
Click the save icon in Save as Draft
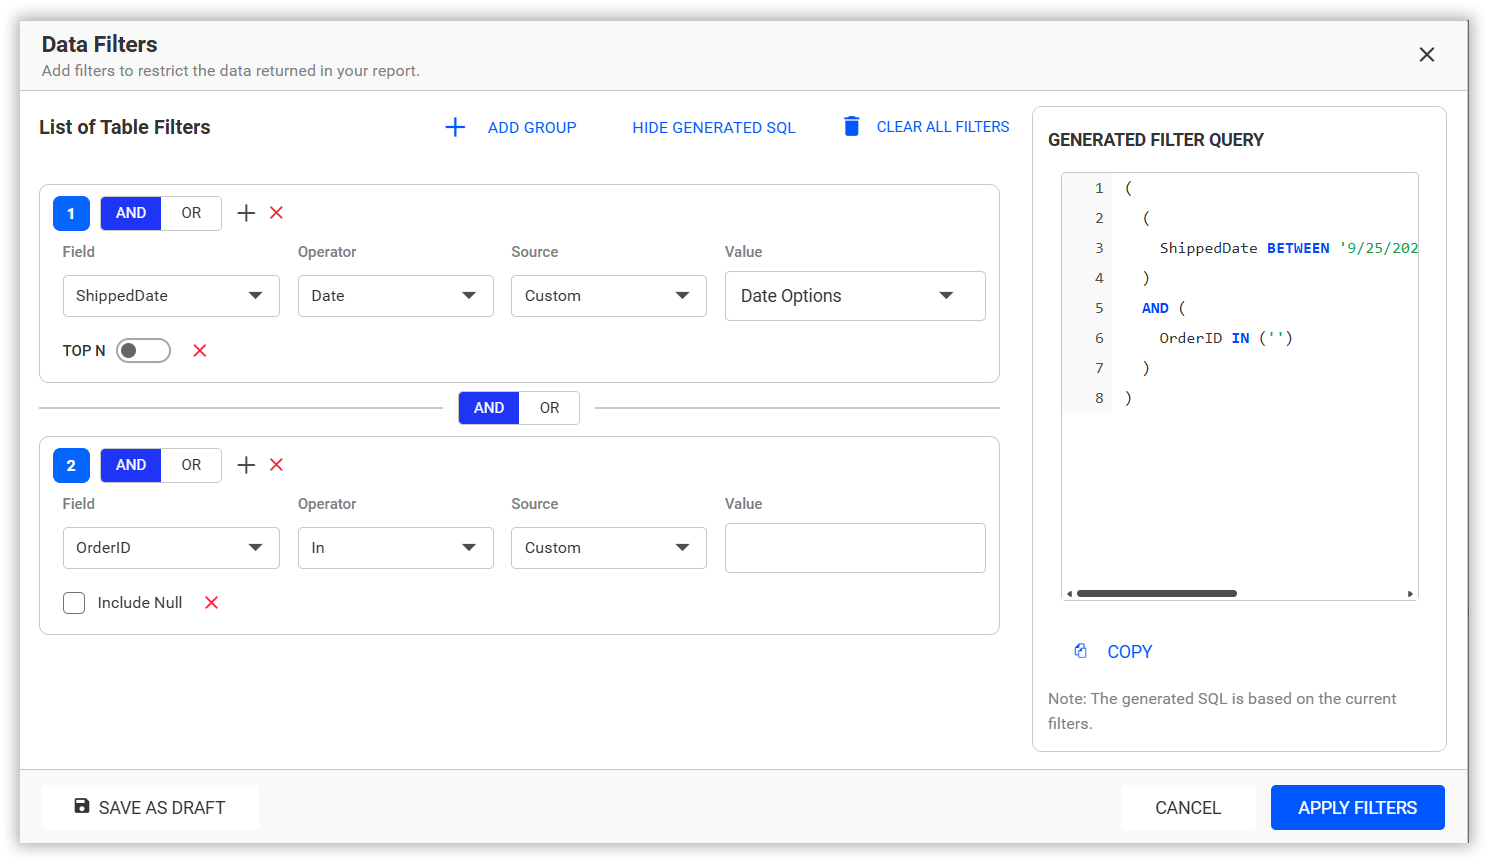[82, 806]
